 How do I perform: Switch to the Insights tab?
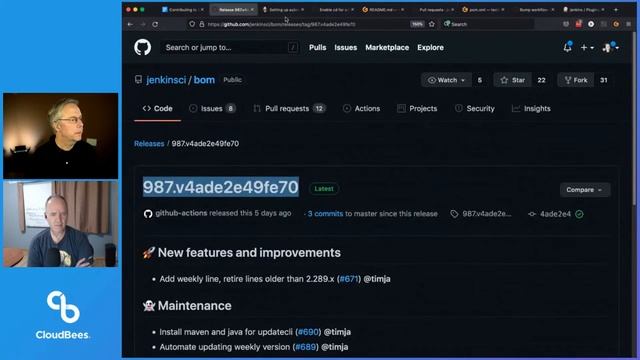[531, 109]
